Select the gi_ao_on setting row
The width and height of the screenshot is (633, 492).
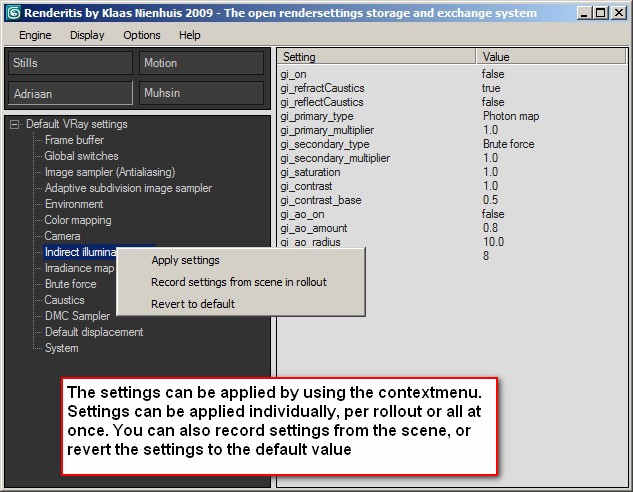452,214
